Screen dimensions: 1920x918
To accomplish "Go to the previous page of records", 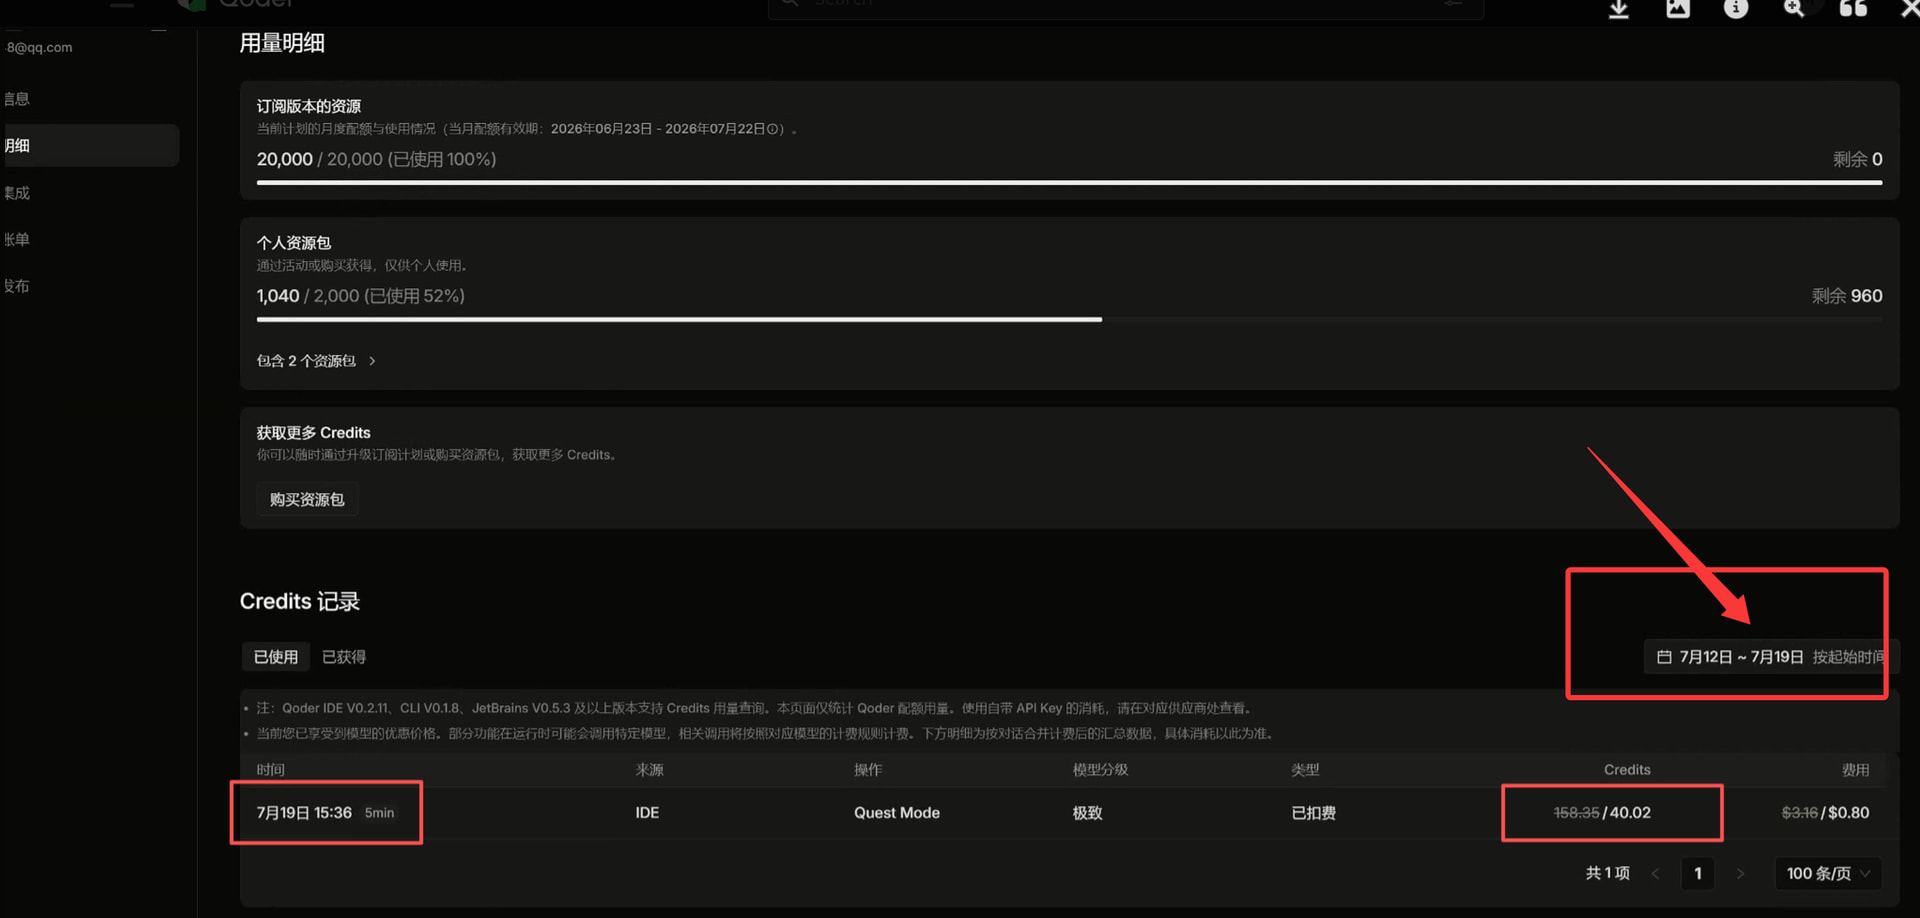I will click(1656, 873).
